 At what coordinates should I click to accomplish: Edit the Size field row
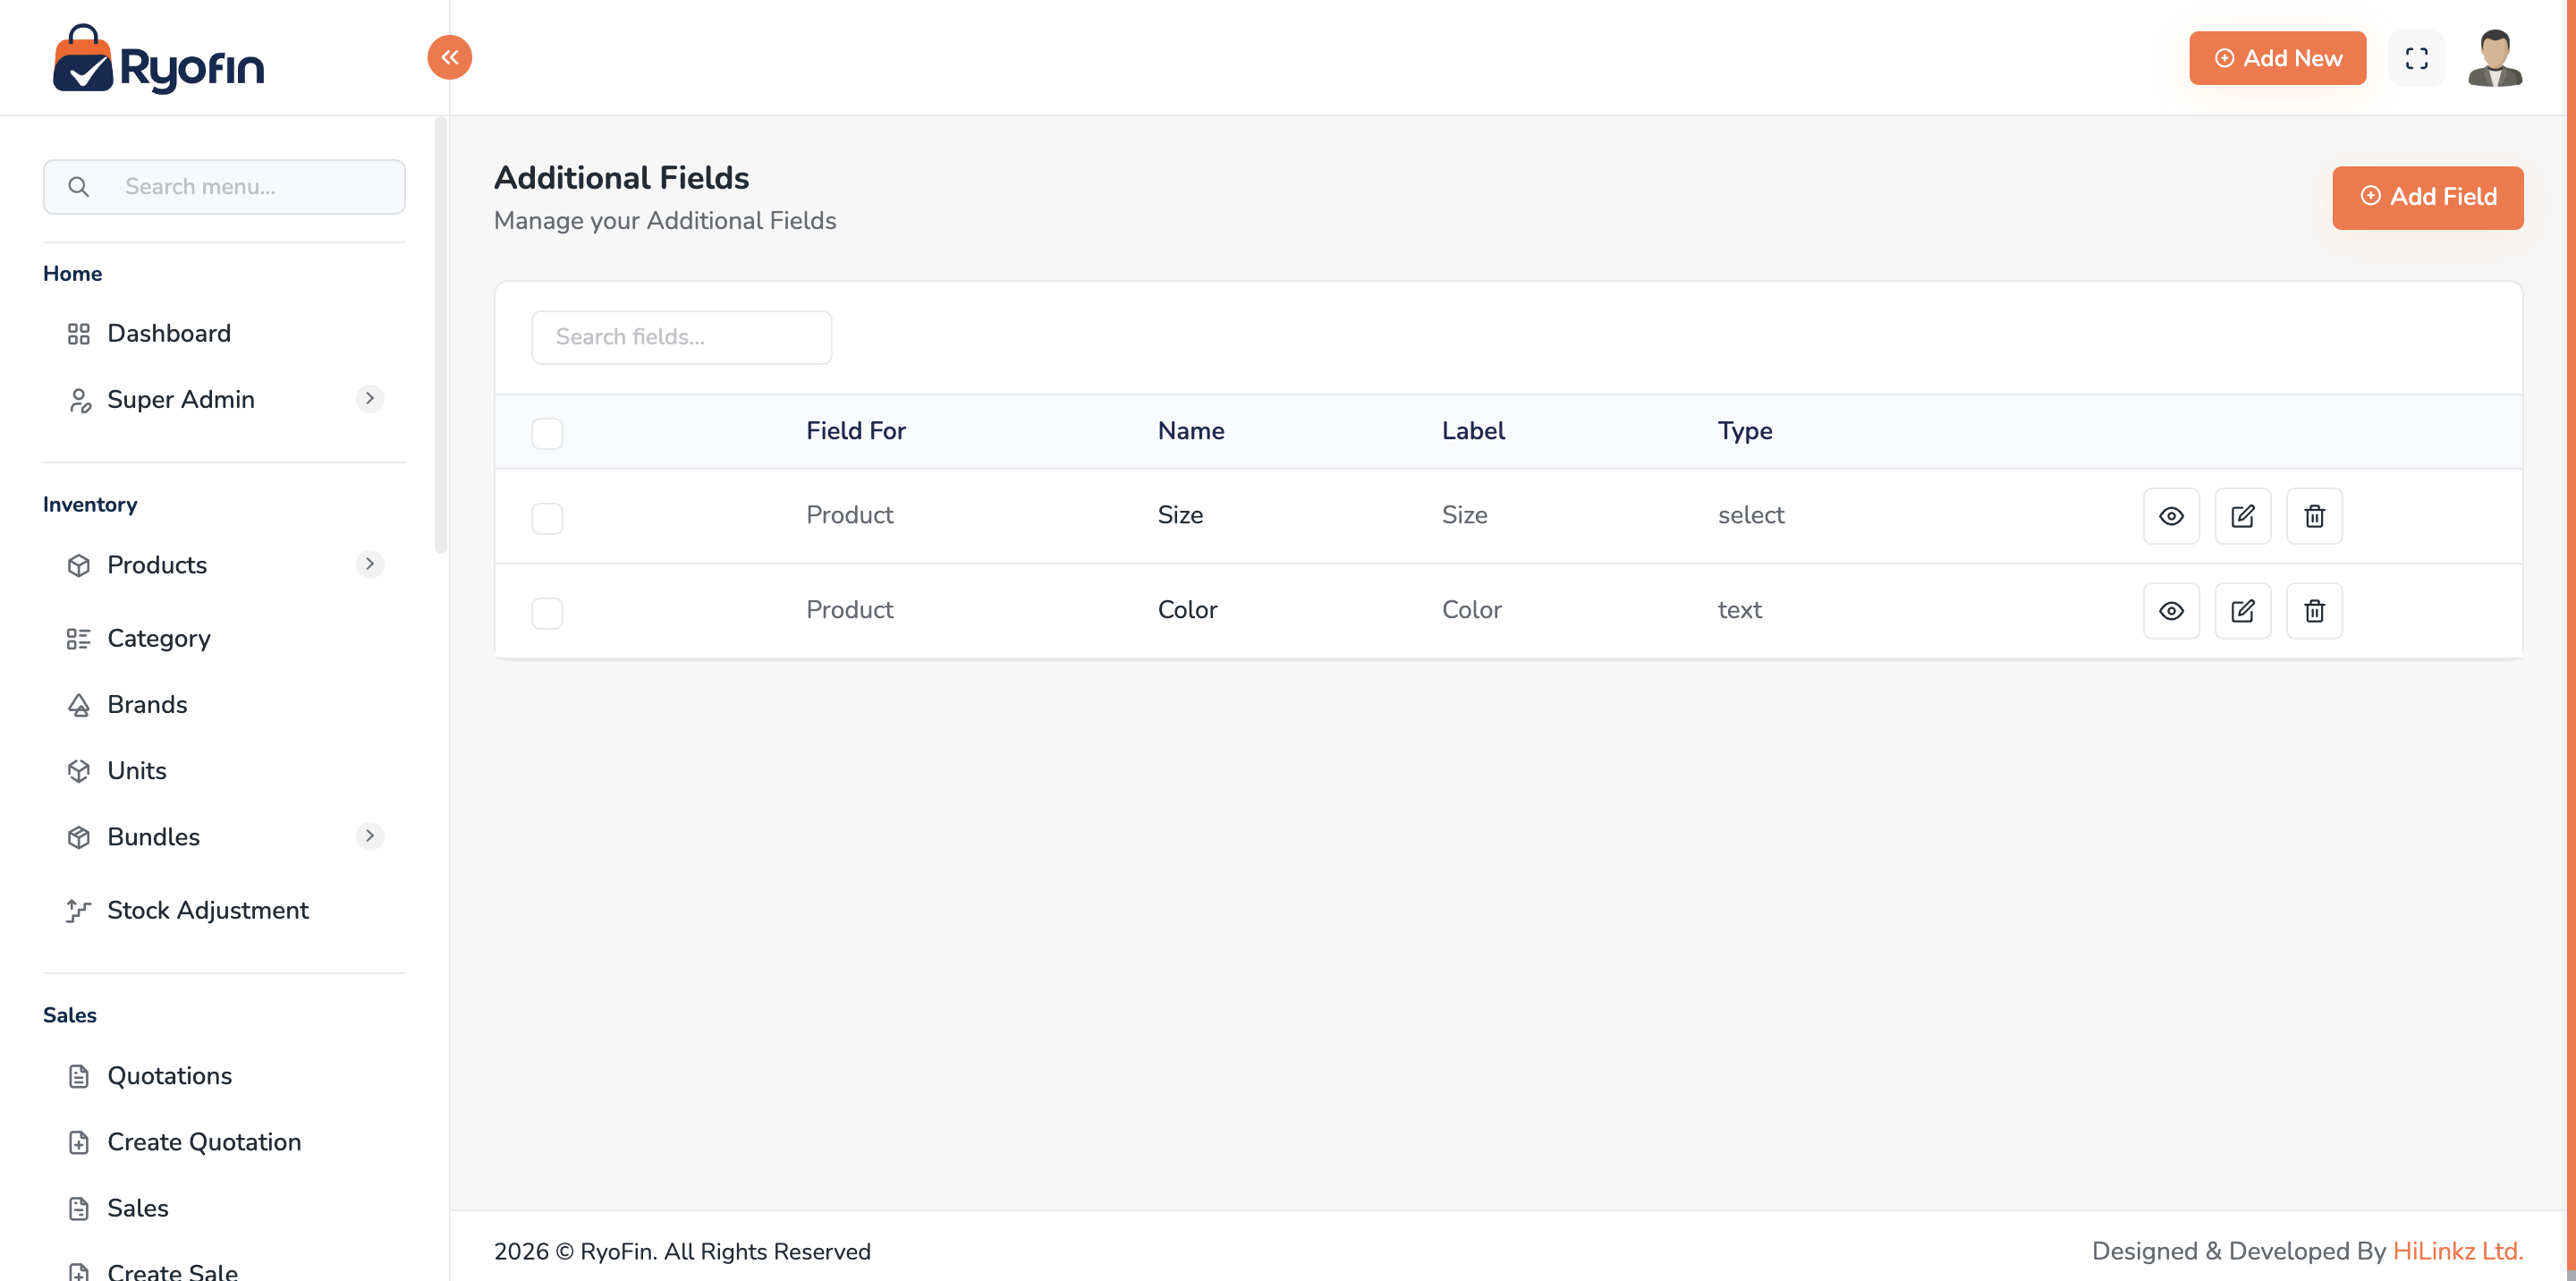tap(2242, 516)
